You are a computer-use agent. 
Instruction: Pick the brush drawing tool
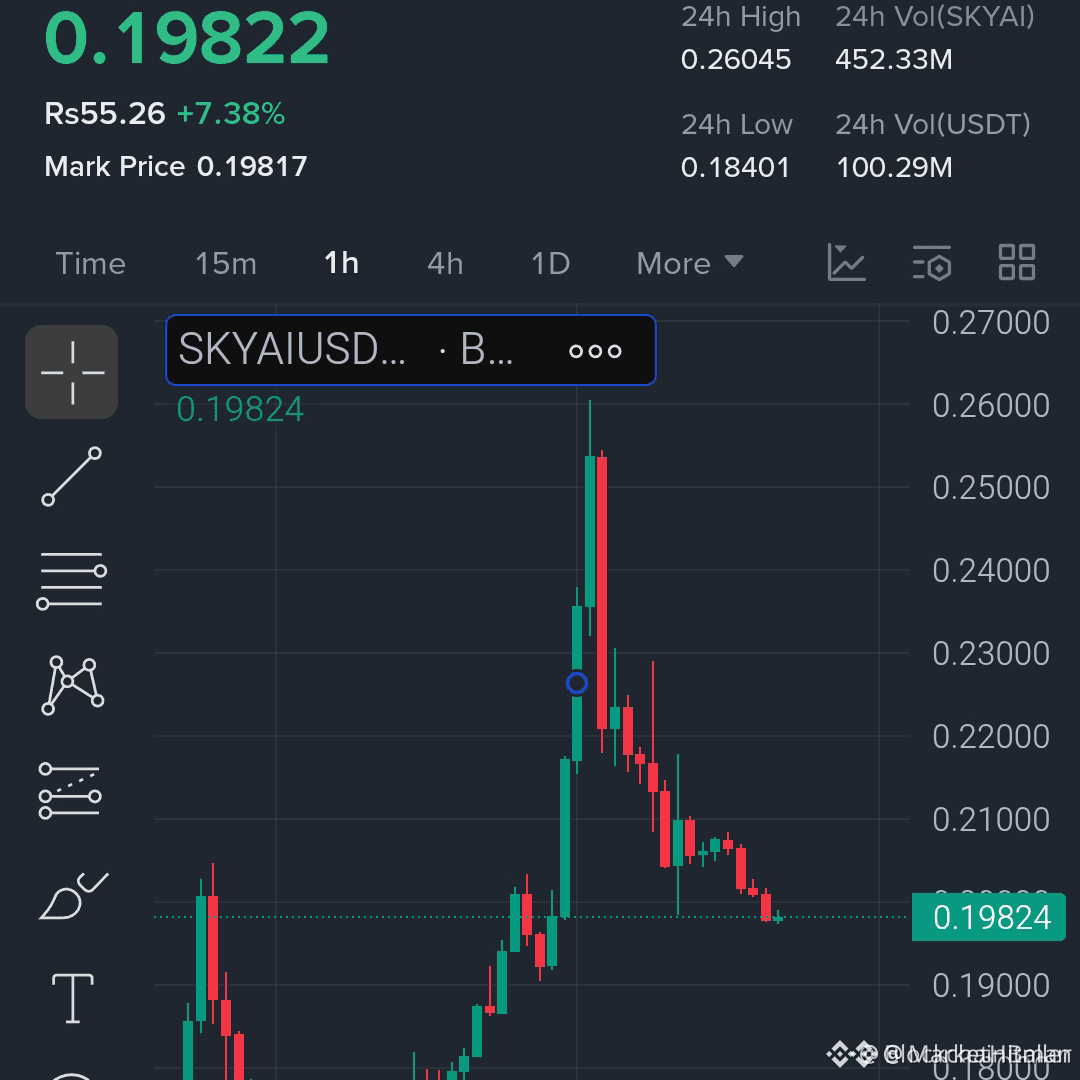73,895
